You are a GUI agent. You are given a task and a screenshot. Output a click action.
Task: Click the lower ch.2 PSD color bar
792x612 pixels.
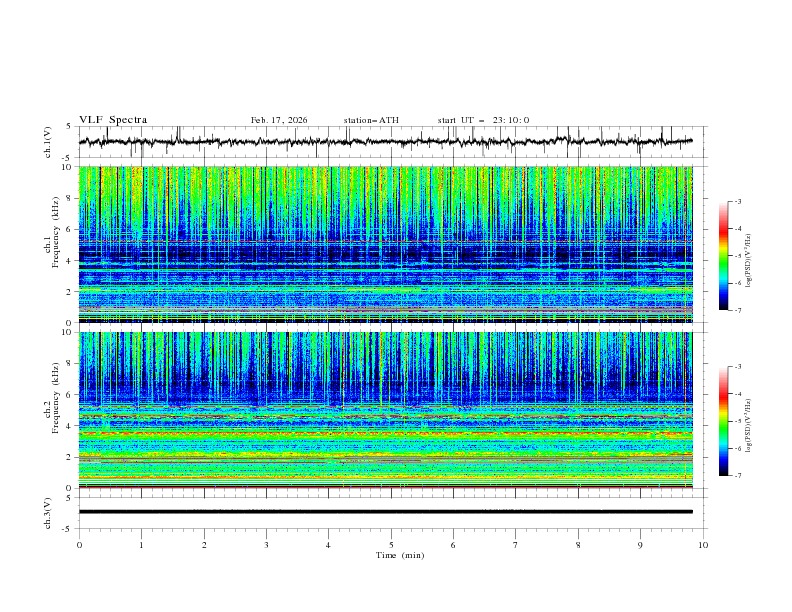coord(723,421)
